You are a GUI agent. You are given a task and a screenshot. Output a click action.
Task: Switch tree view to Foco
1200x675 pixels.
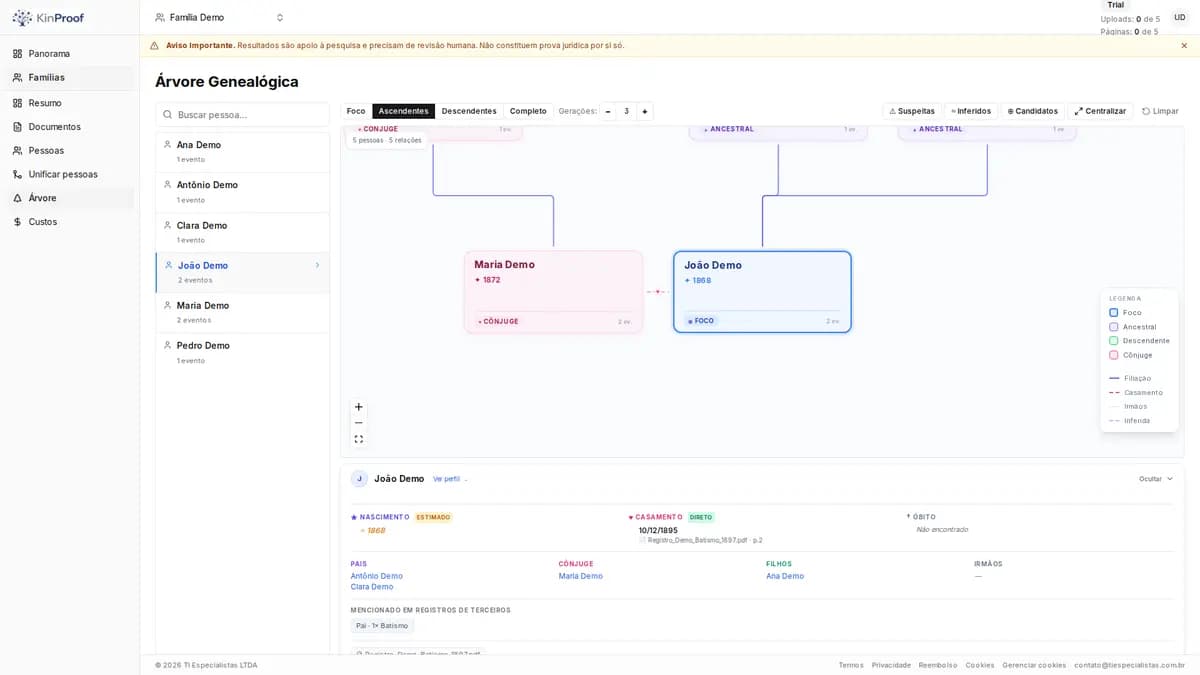click(x=356, y=111)
